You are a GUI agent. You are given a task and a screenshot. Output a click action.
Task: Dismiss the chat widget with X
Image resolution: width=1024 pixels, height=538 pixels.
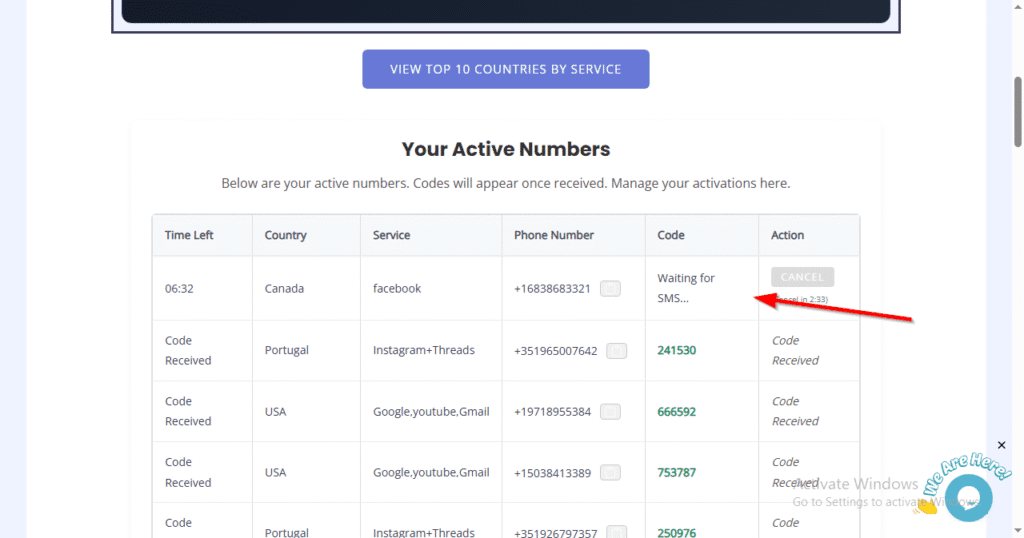(1002, 445)
